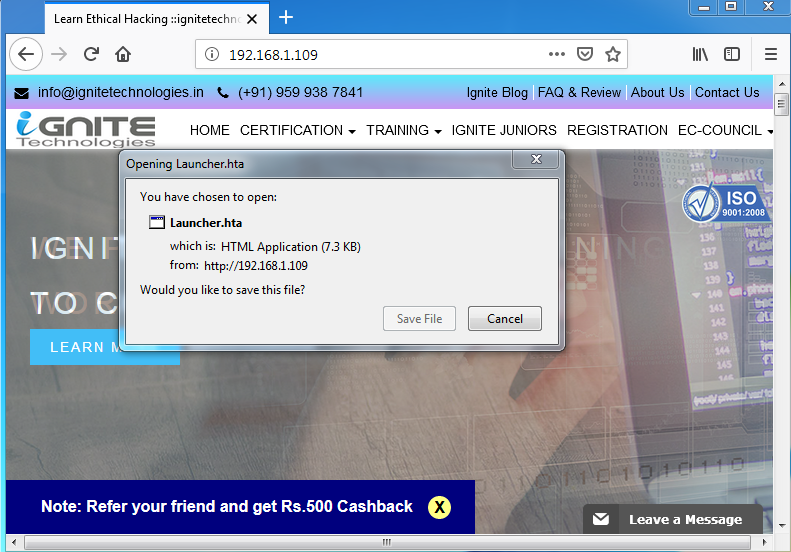Viewport: 791px width, 552px height.
Task: Go to the HOME menu item
Action: pyautogui.click(x=209, y=130)
